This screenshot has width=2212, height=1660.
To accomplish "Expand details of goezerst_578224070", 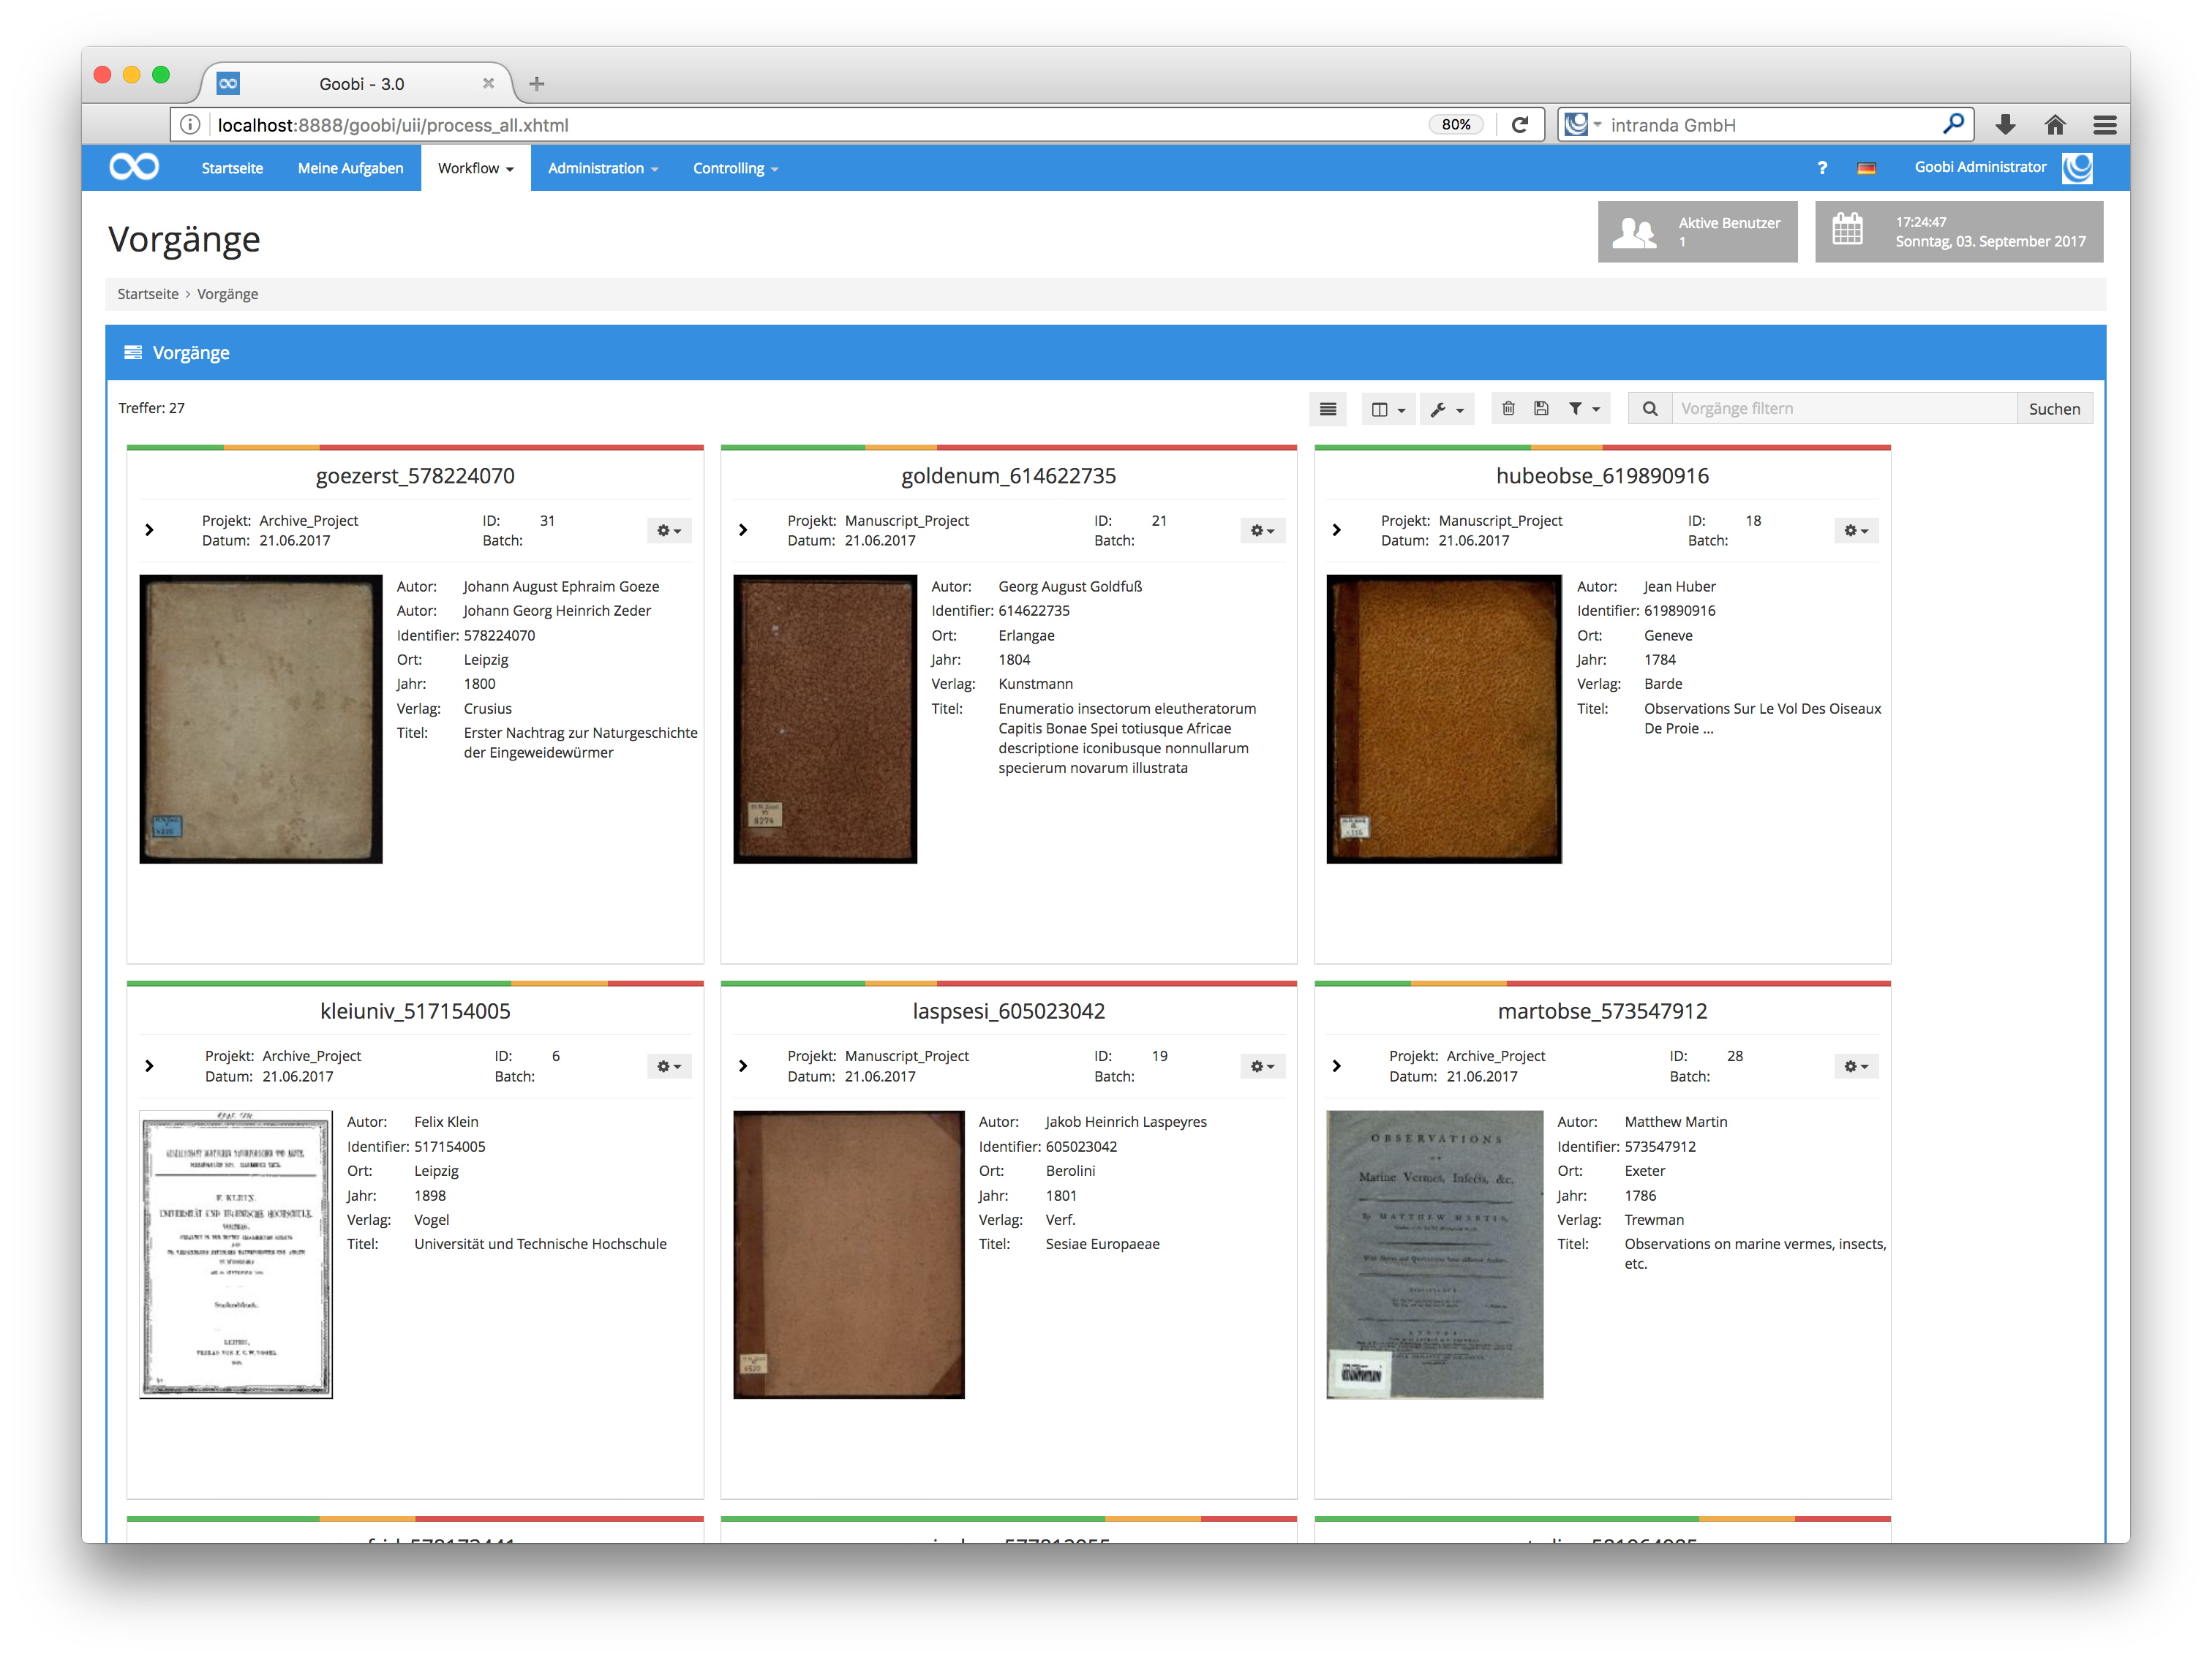I will coord(149,530).
